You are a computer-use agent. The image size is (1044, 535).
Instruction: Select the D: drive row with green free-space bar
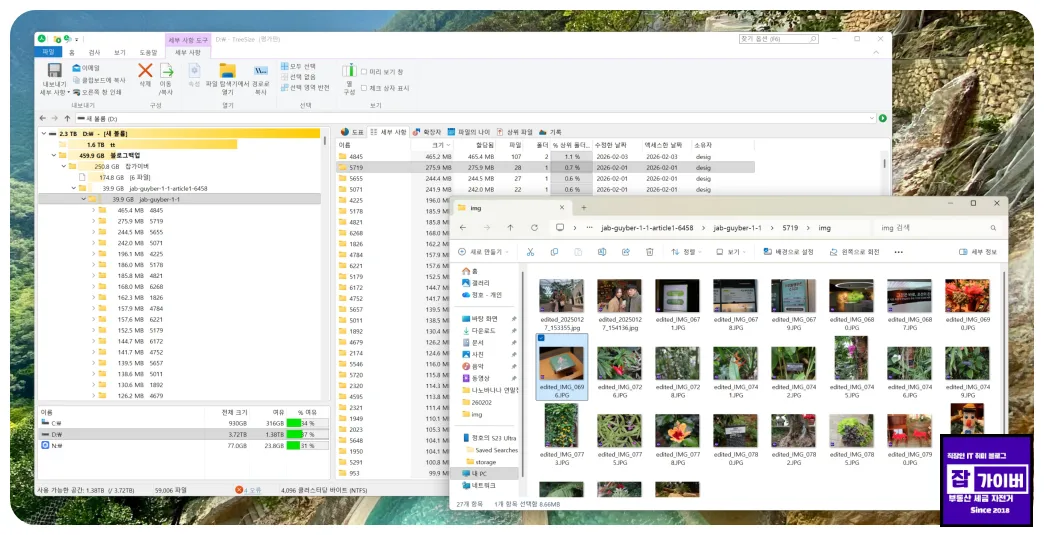(x=182, y=434)
